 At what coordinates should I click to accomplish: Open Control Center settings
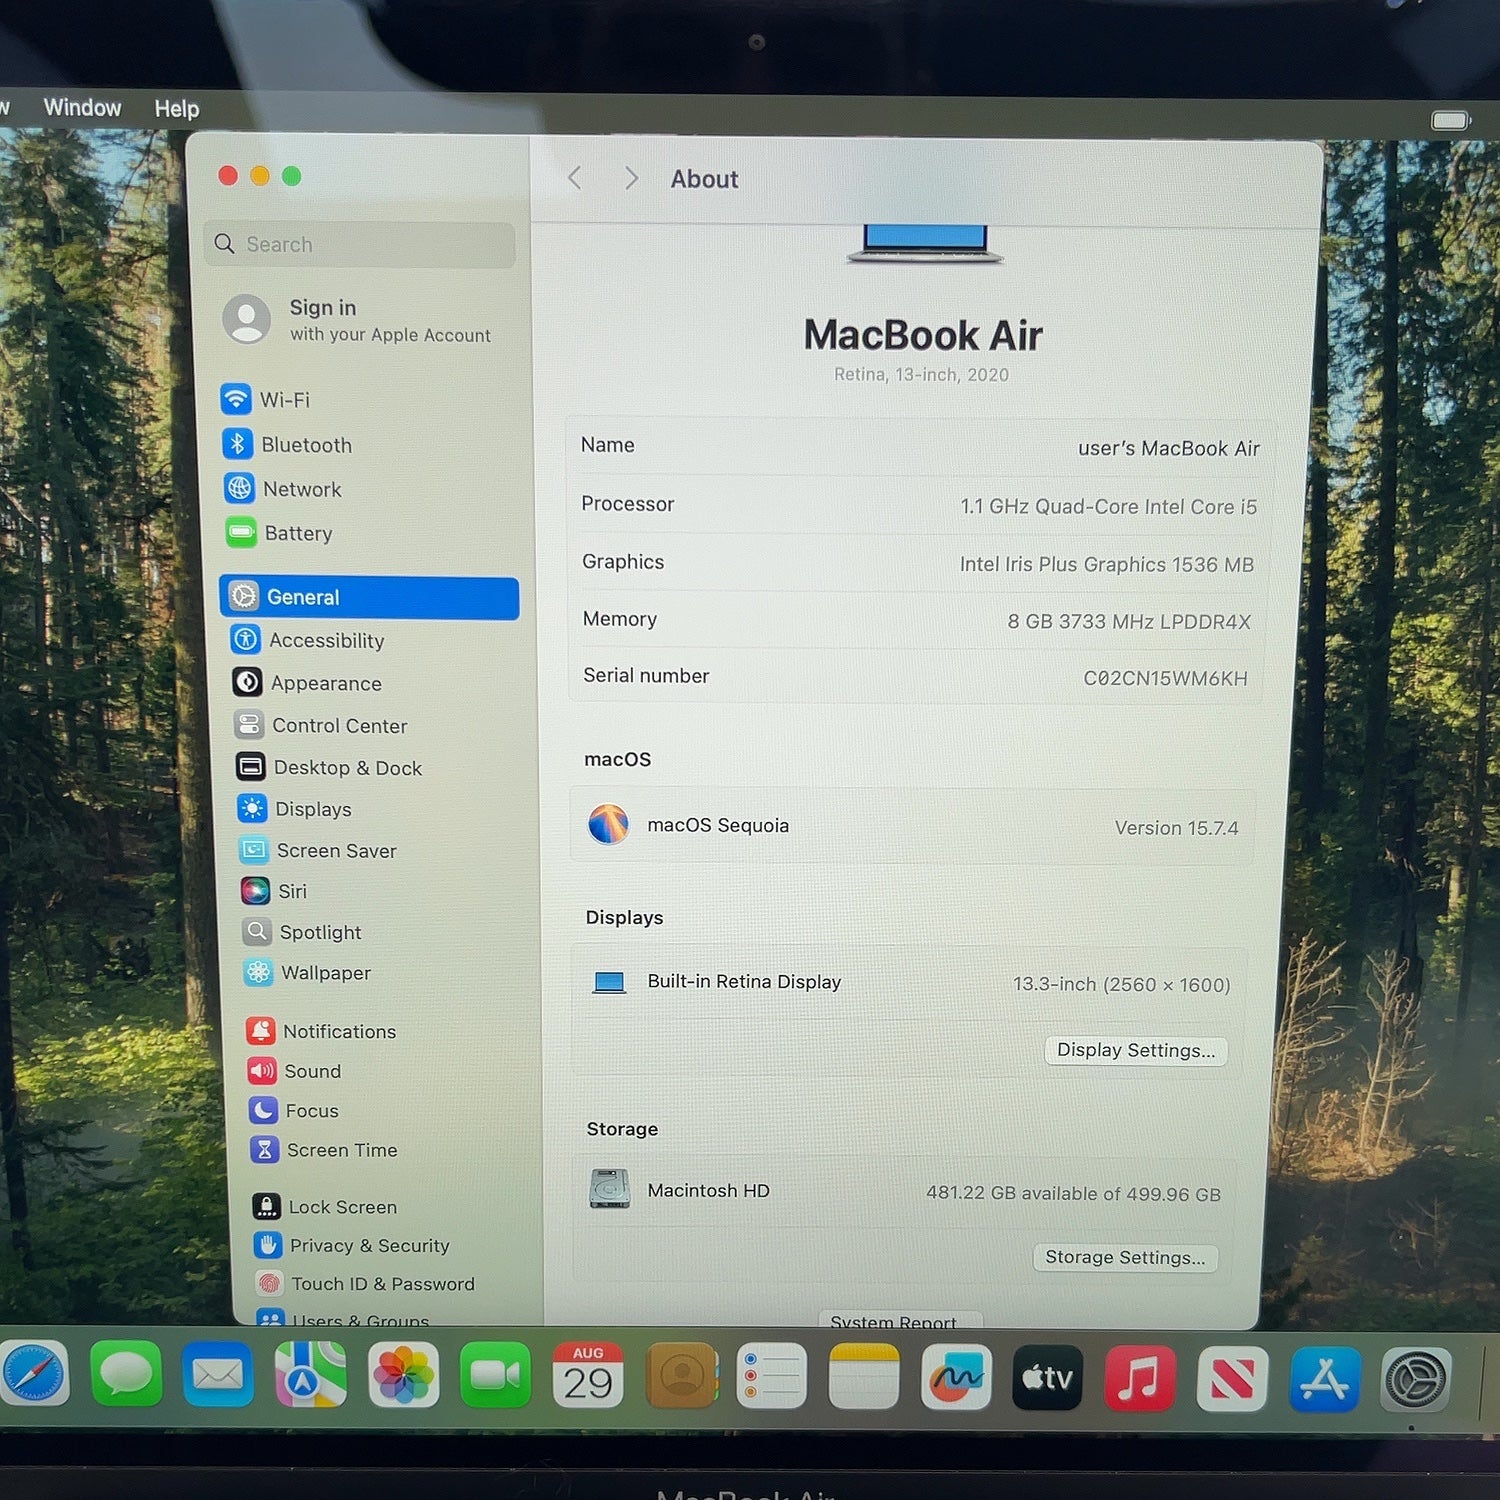[321, 725]
